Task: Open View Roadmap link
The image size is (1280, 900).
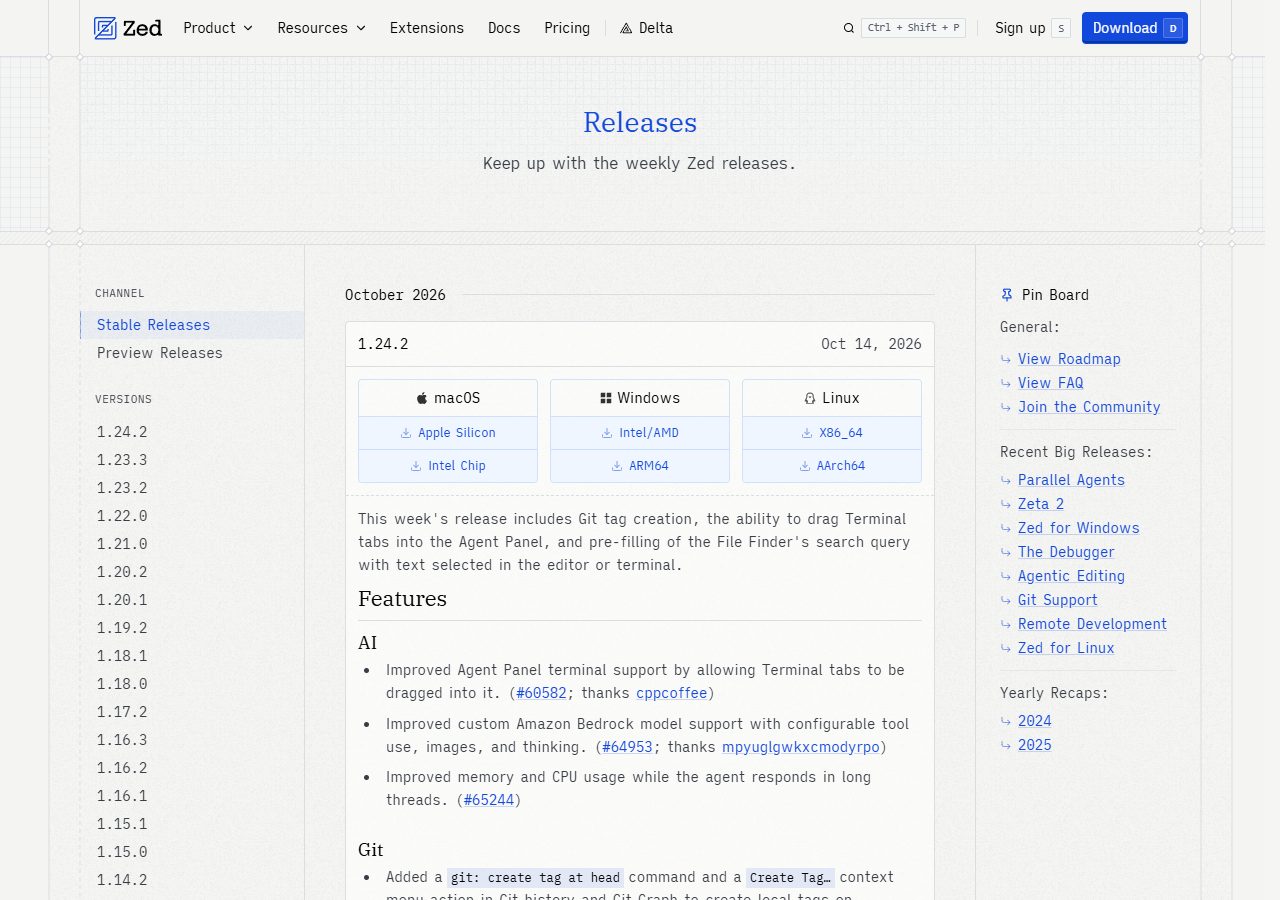Action: (1069, 359)
